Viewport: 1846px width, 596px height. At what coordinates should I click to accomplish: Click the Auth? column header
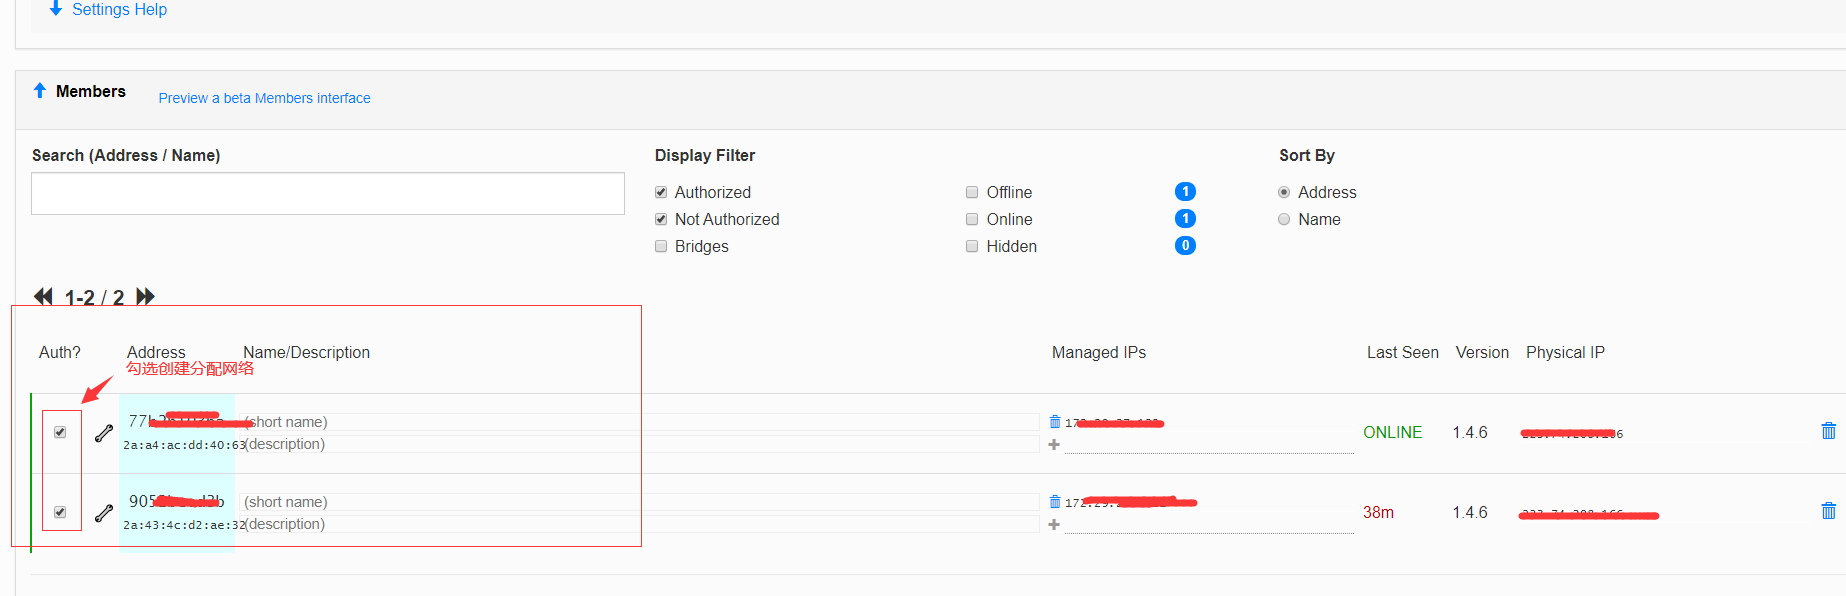pyautogui.click(x=60, y=352)
